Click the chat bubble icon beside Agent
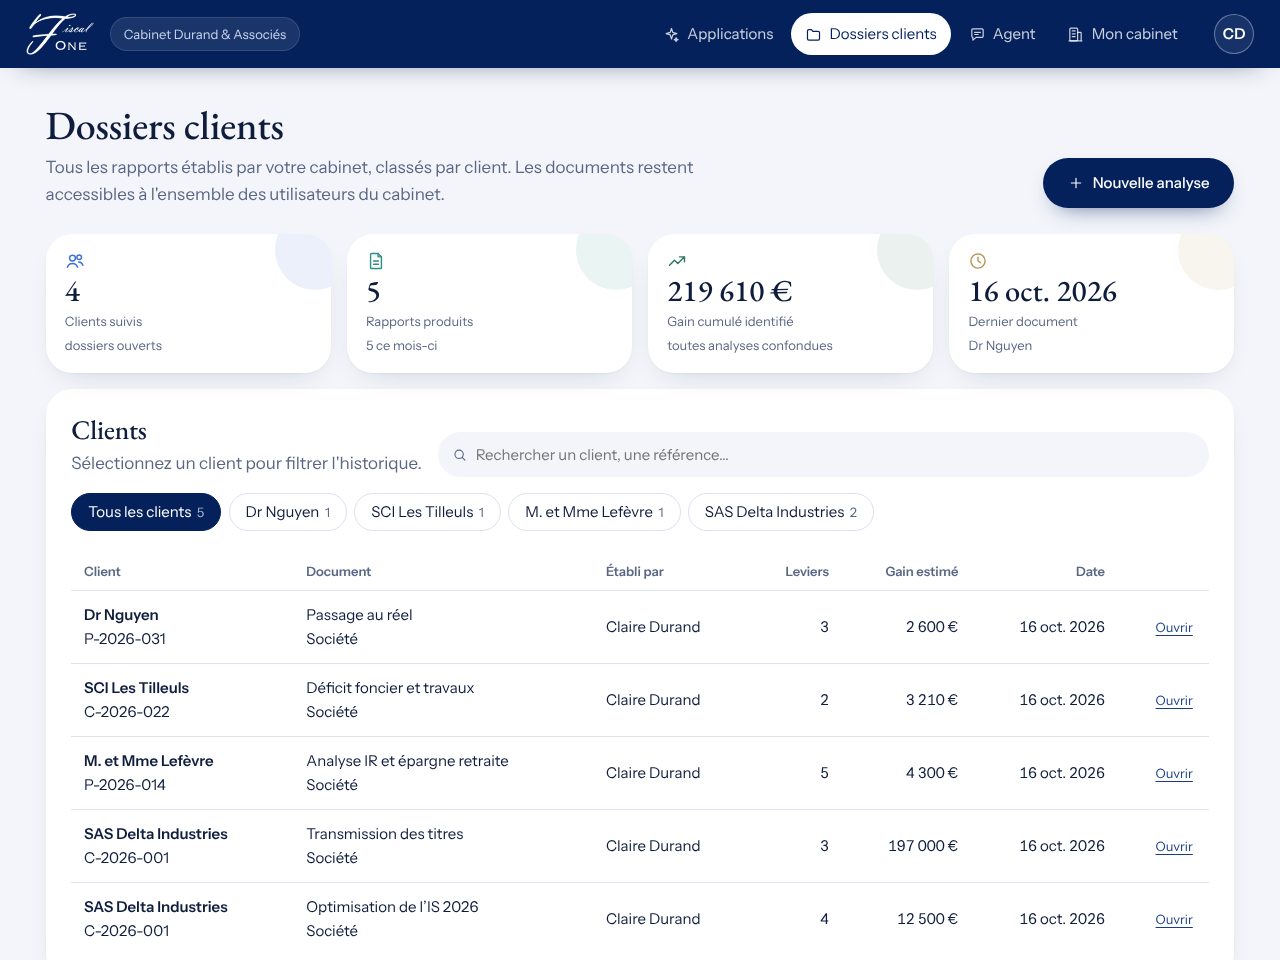The image size is (1280, 960). (977, 35)
